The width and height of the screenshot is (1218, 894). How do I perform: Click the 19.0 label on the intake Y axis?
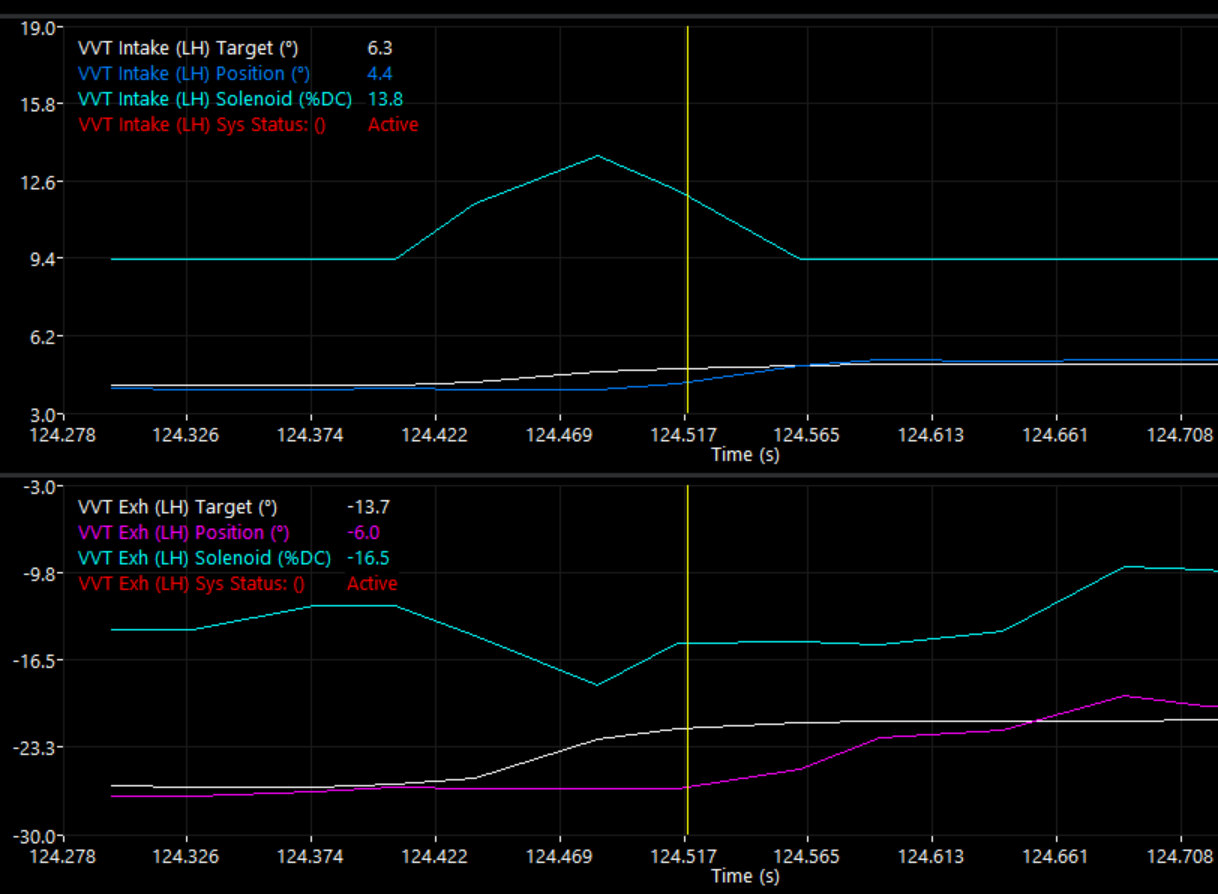coord(39,28)
